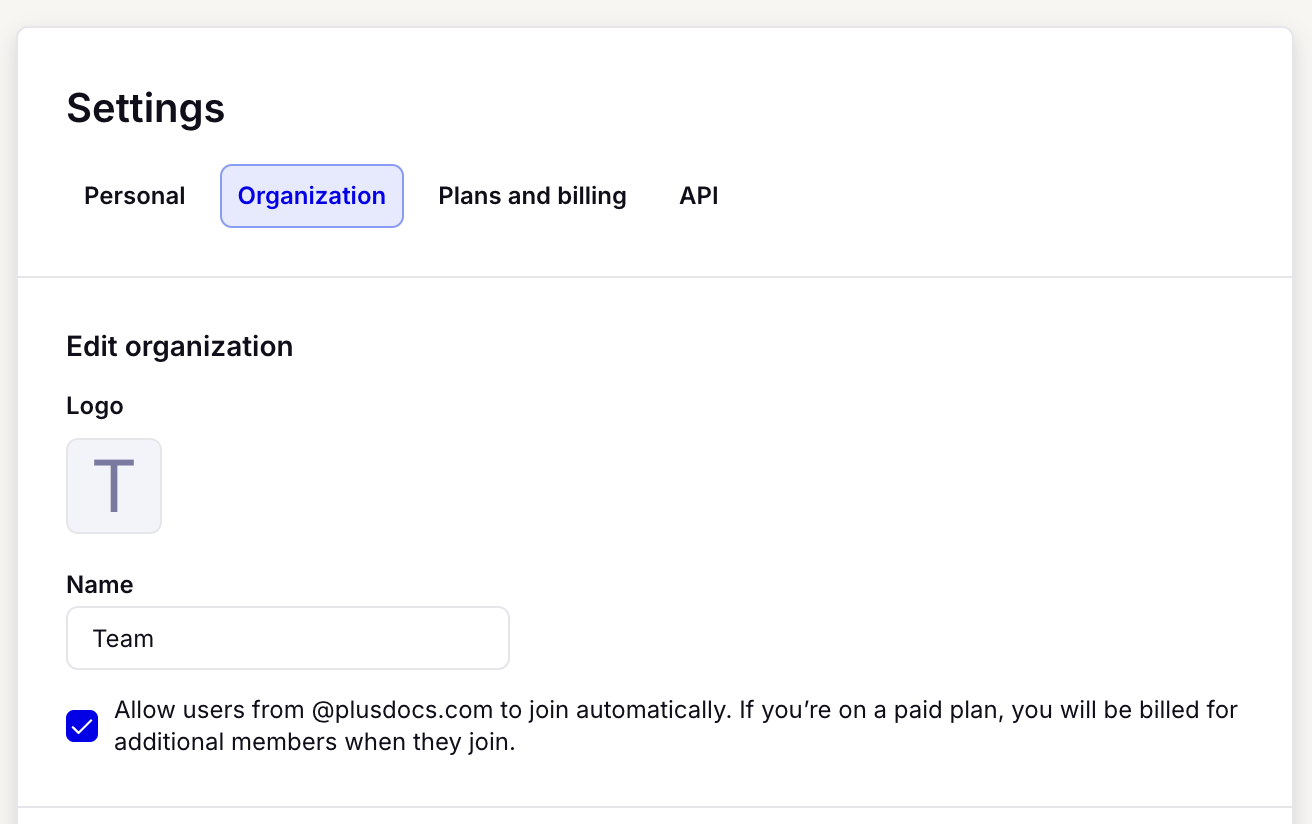Click the Name field label
Image resolution: width=1312 pixels, height=824 pixels.
(100, 585)
